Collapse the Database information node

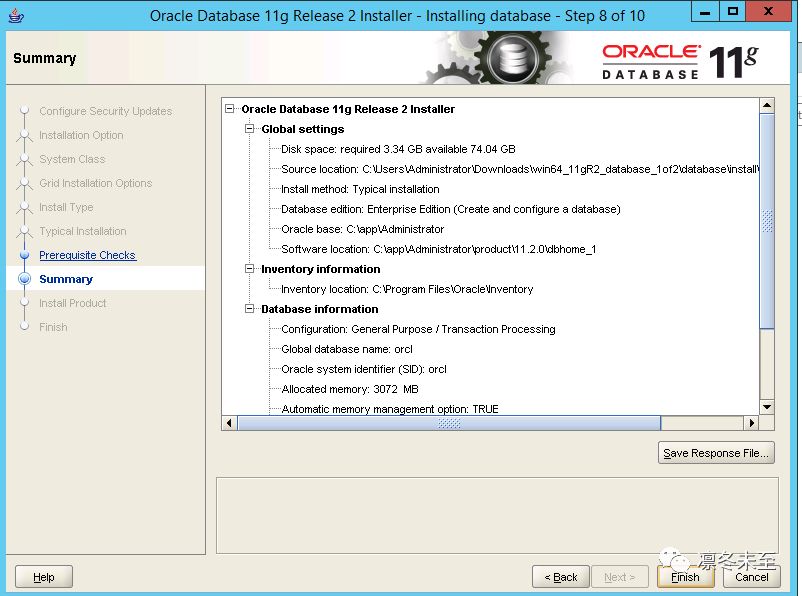[250, 308]
